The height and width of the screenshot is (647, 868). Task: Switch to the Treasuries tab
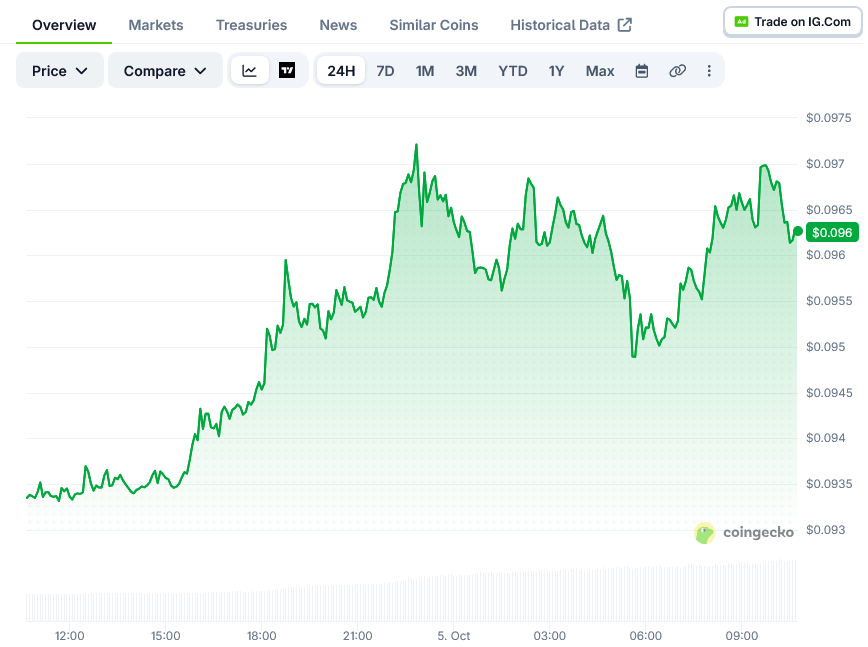click(x=251, y=25)
